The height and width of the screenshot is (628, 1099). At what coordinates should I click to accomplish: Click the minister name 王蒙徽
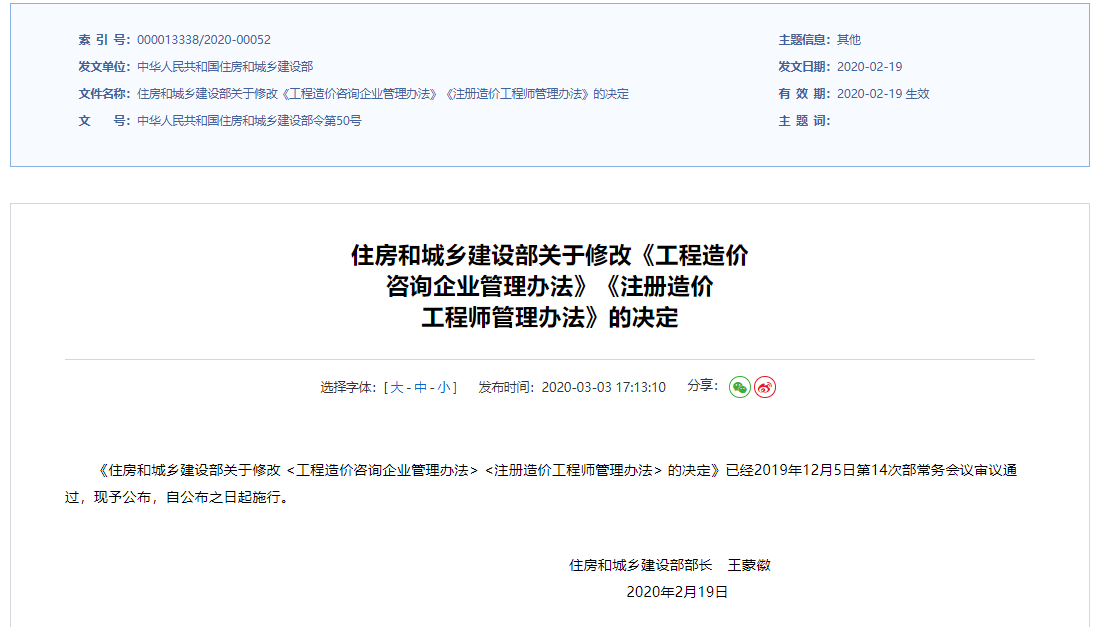749,565
